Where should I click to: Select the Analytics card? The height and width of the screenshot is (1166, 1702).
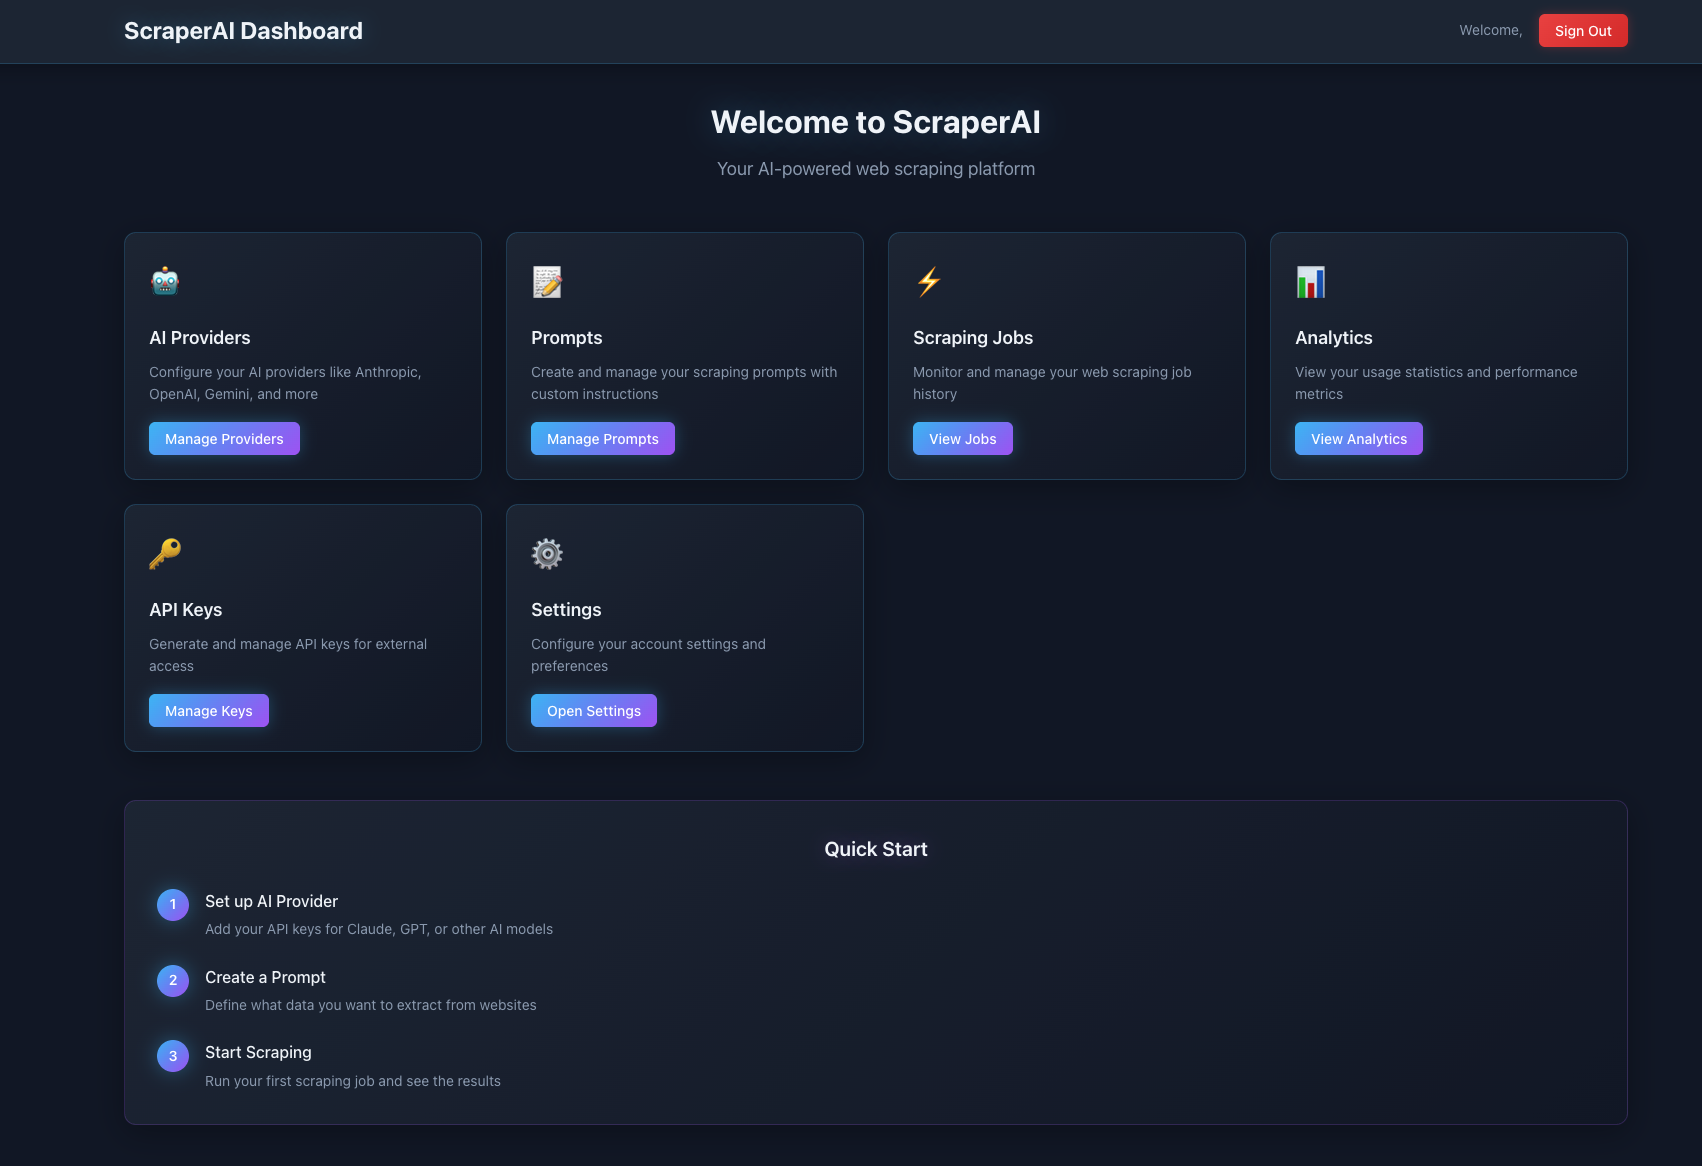tap(1448, 356)
